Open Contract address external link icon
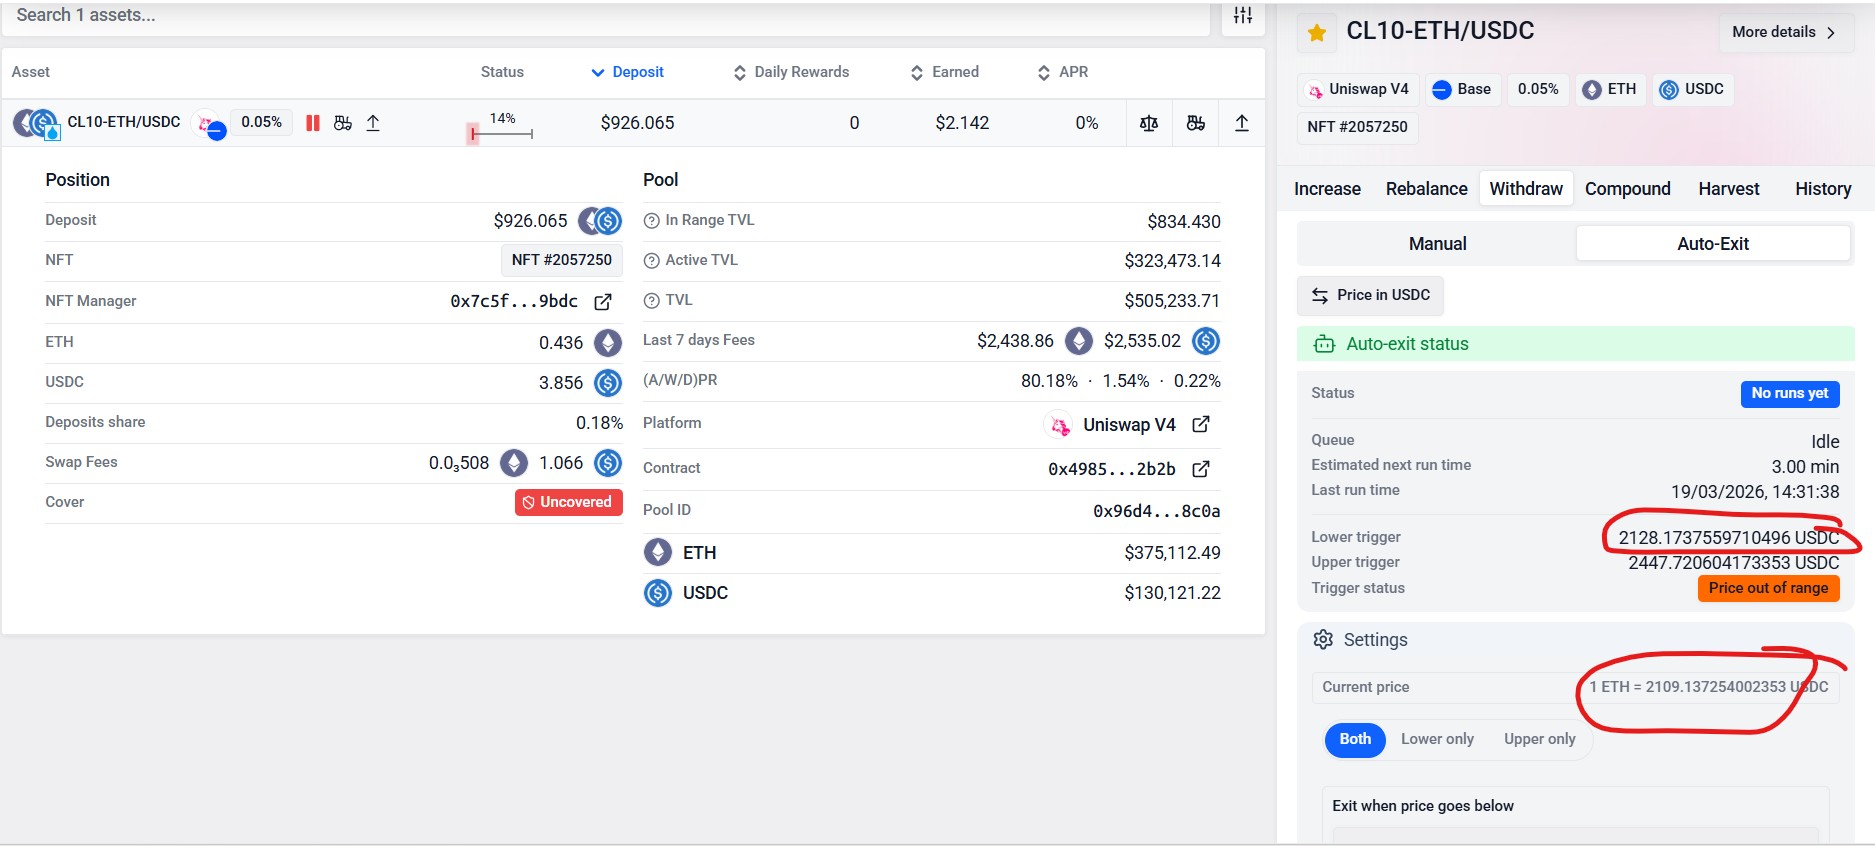This screenshot has height=846, width=1875. (1201, 469)
